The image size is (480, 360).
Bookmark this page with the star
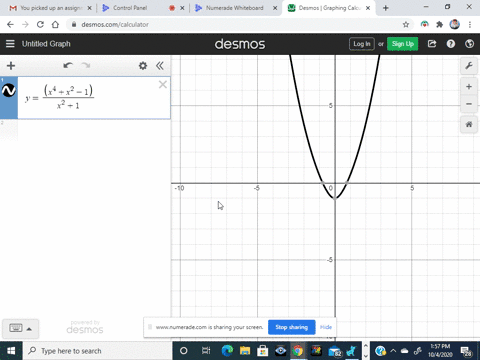coord(406,24)
